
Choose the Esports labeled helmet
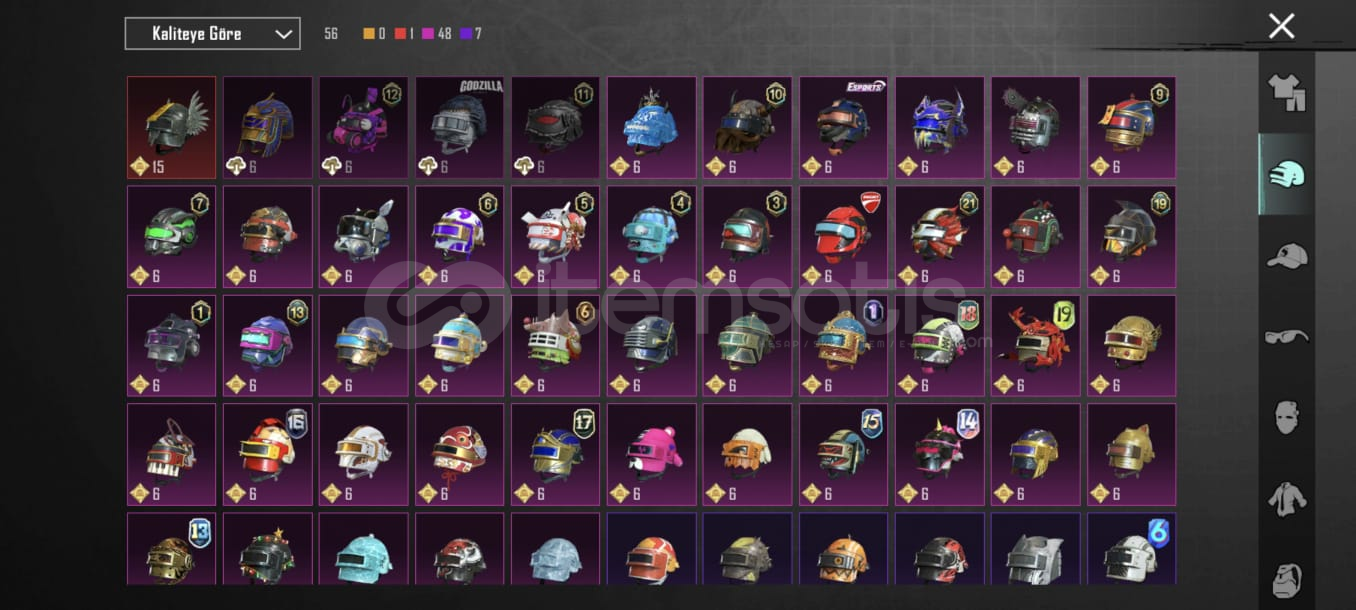coord(843,128)
